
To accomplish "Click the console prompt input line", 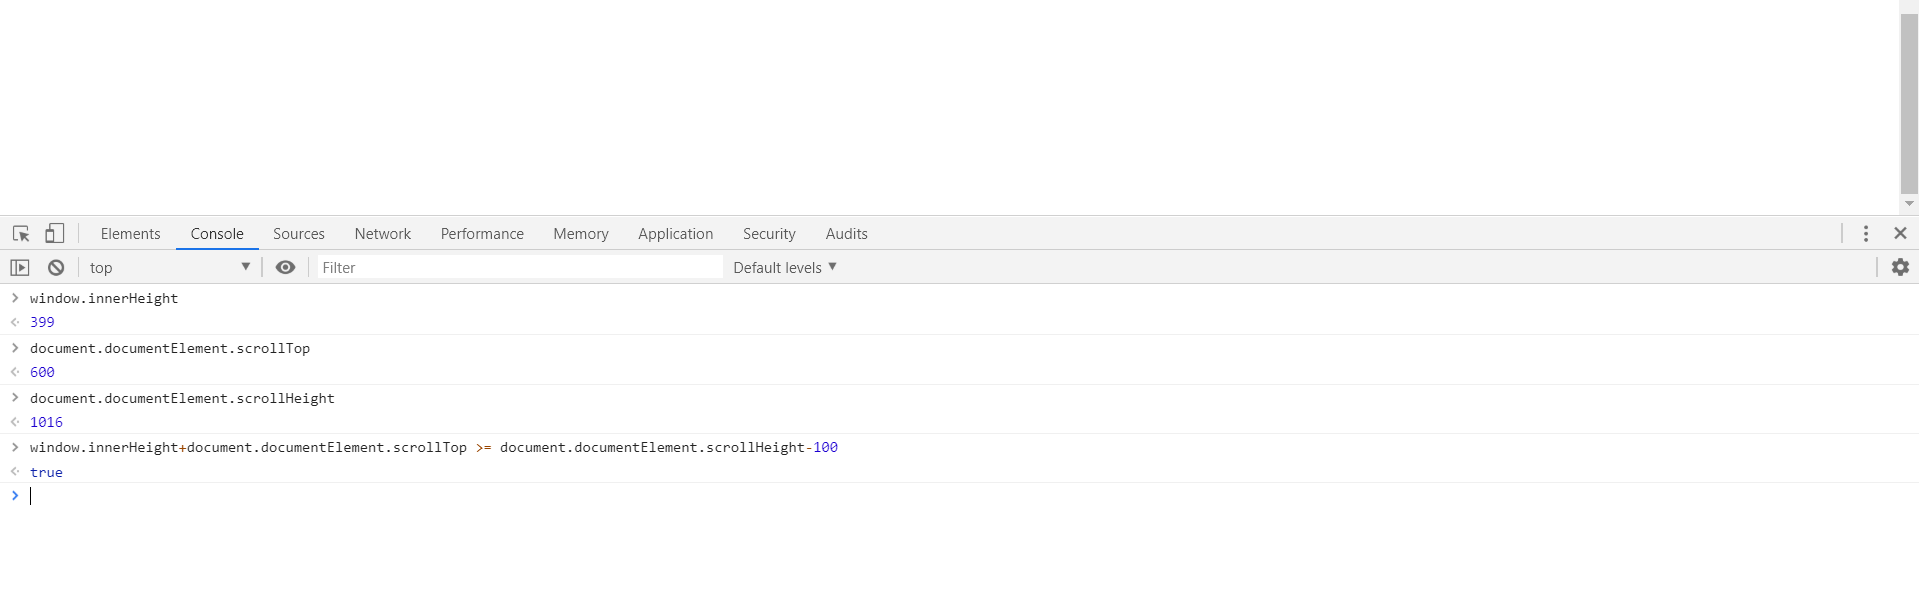I will pyautogui.click(x=500, y=496).
